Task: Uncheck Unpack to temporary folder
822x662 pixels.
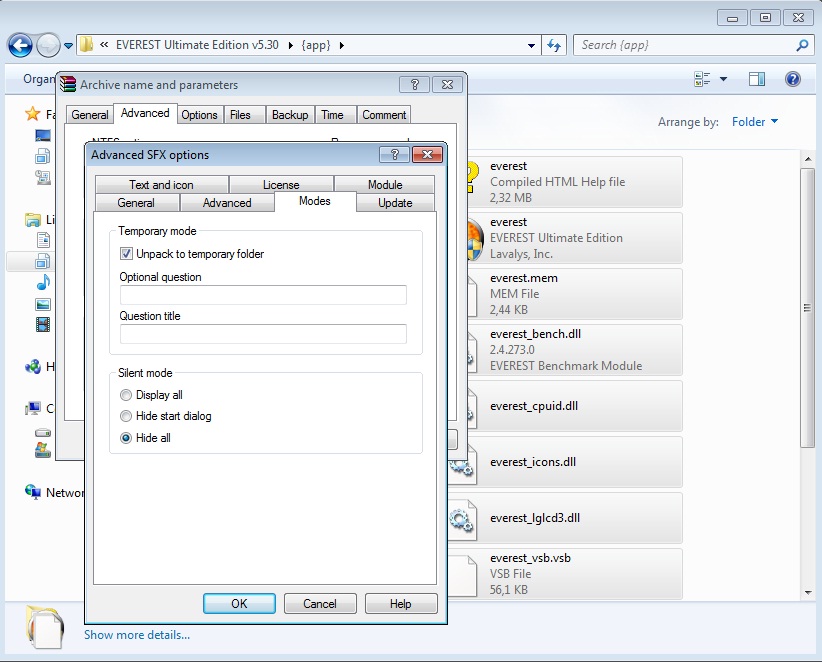Action: pyautogui.click(x=126, y=254)
